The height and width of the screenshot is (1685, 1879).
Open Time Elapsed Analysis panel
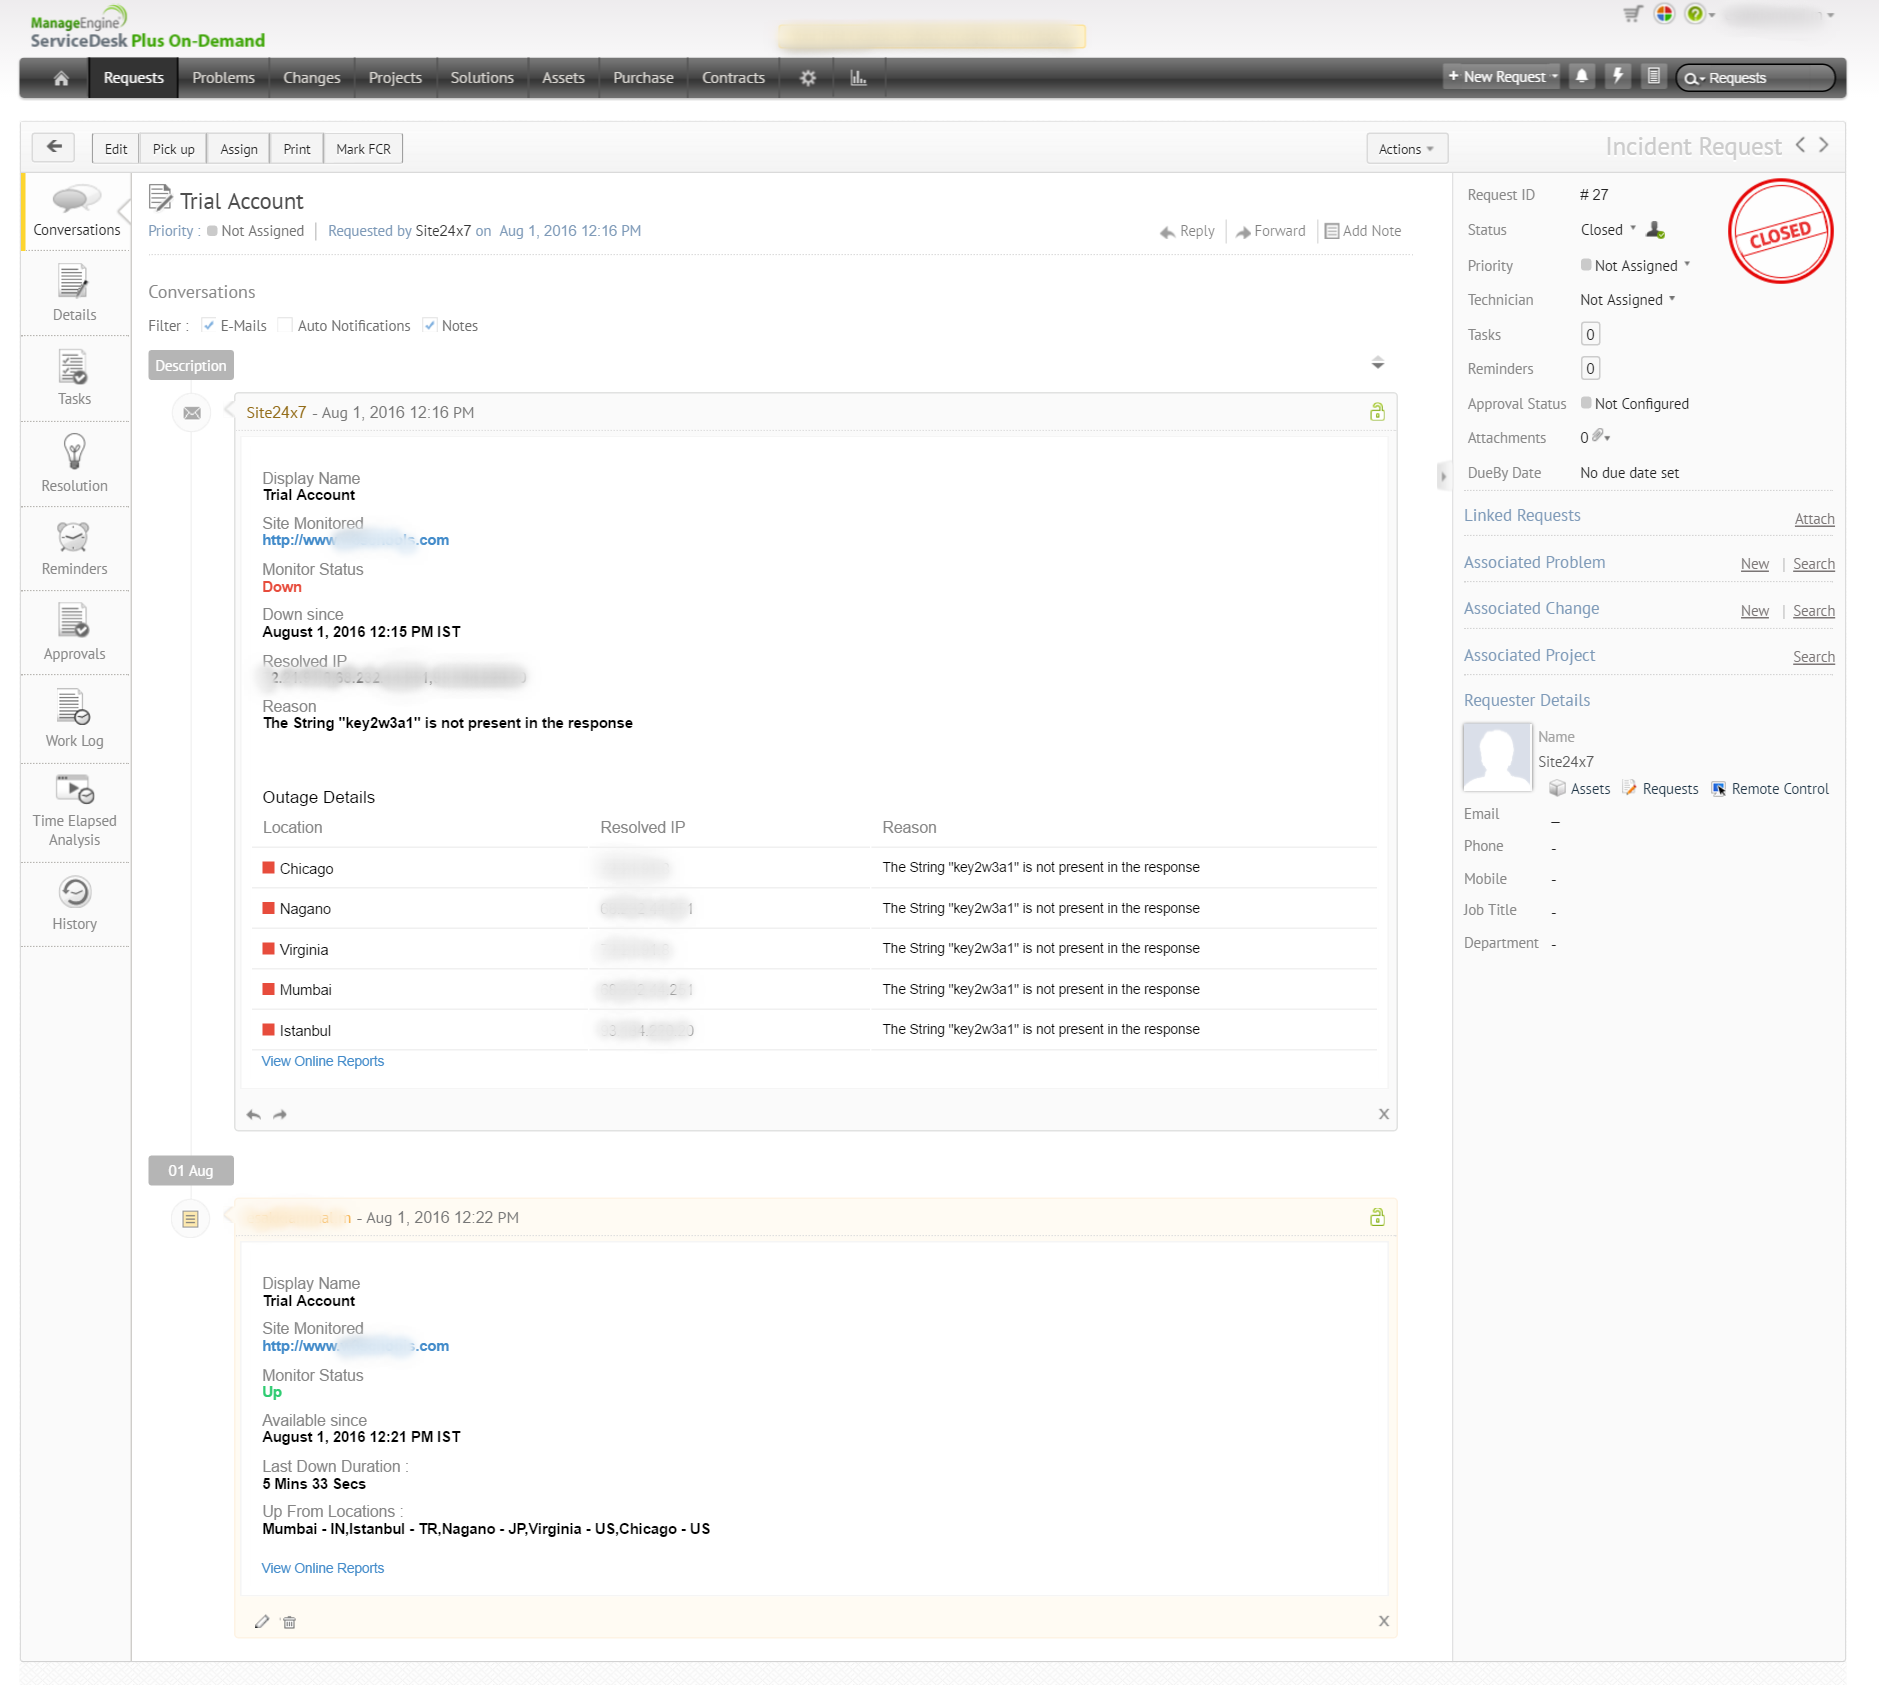(x=75, y=810)
